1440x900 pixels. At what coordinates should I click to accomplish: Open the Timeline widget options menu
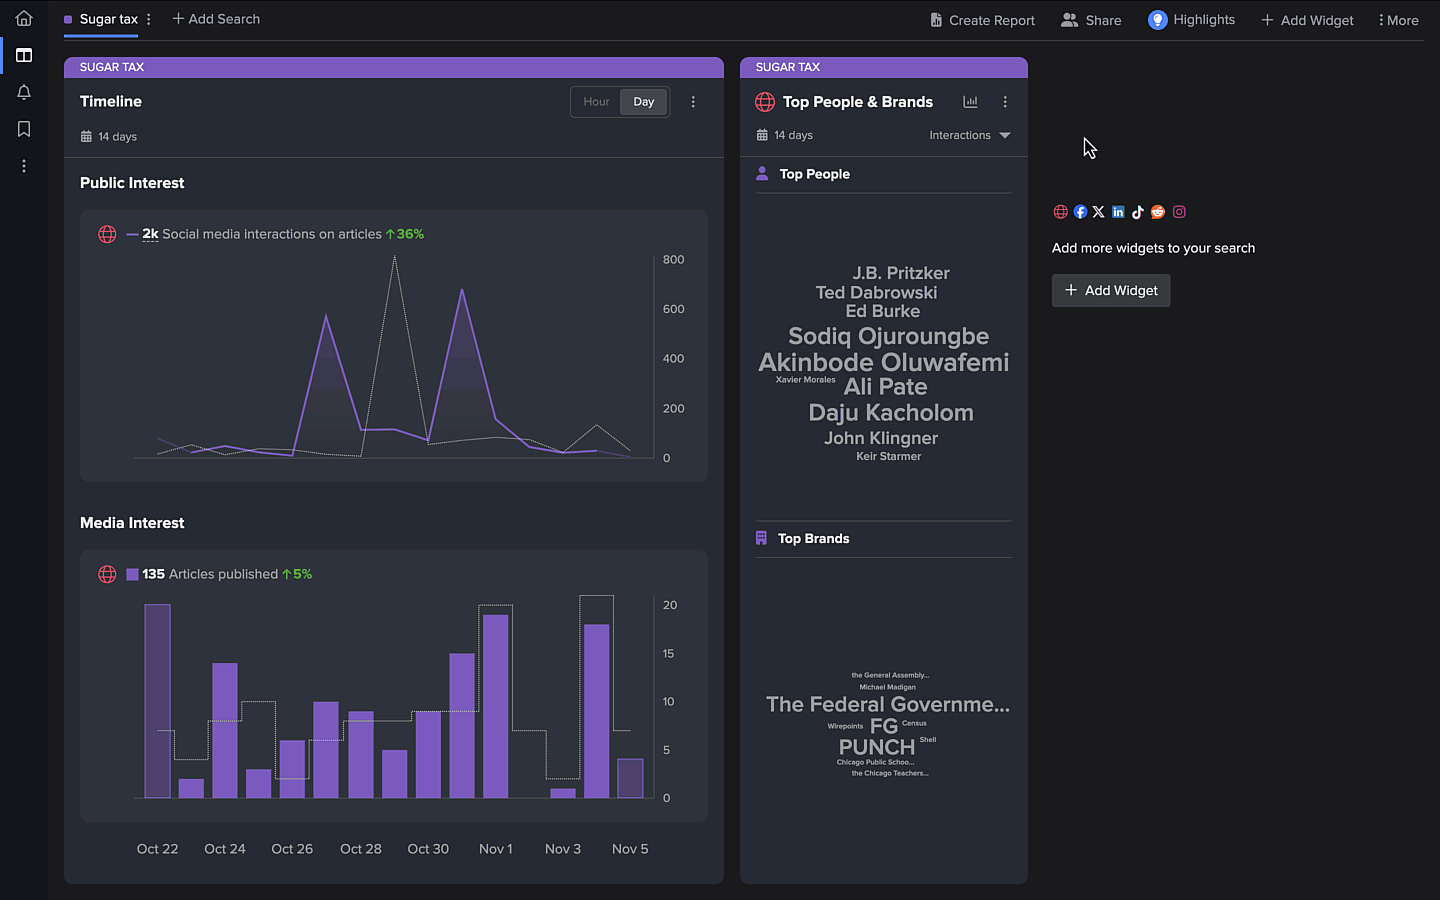[x=693, y=101]
